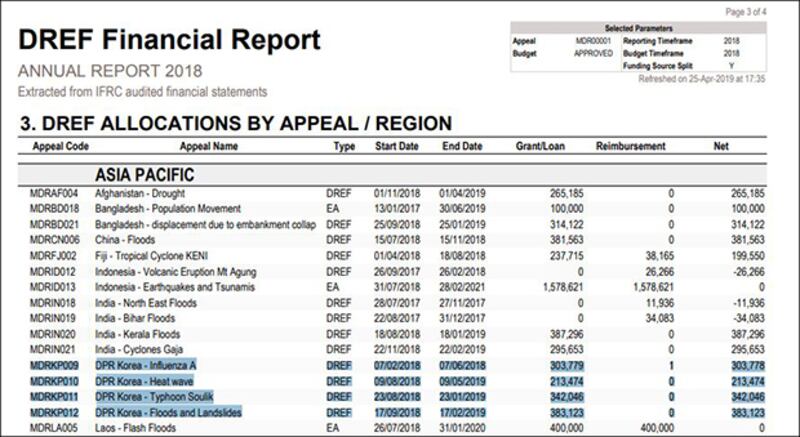Click 'Indonesia - Earthquakes and Tsunamis' appeal name
The height and width of the screenshot is (437, 800).
pos(175,287)
